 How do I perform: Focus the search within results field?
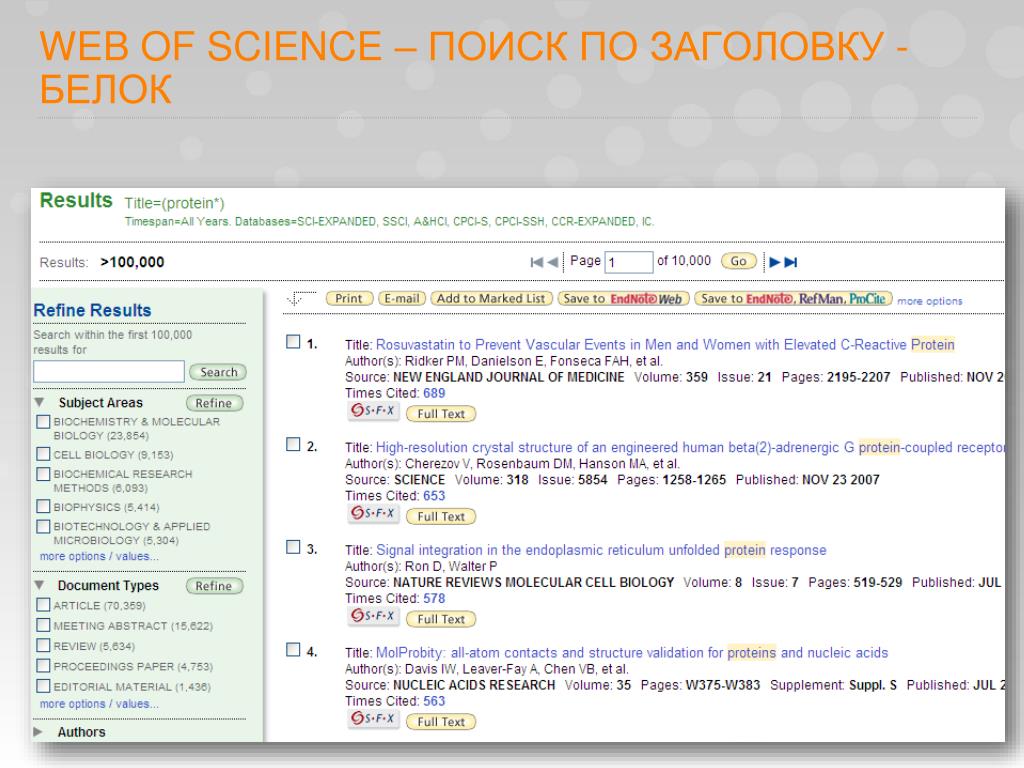109,372
